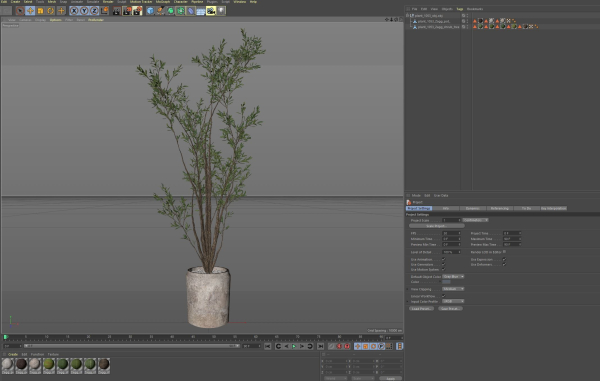Screen dimensions: 600x381
Task: Toggle the coordinate system icon
Action: coord(104,11)
